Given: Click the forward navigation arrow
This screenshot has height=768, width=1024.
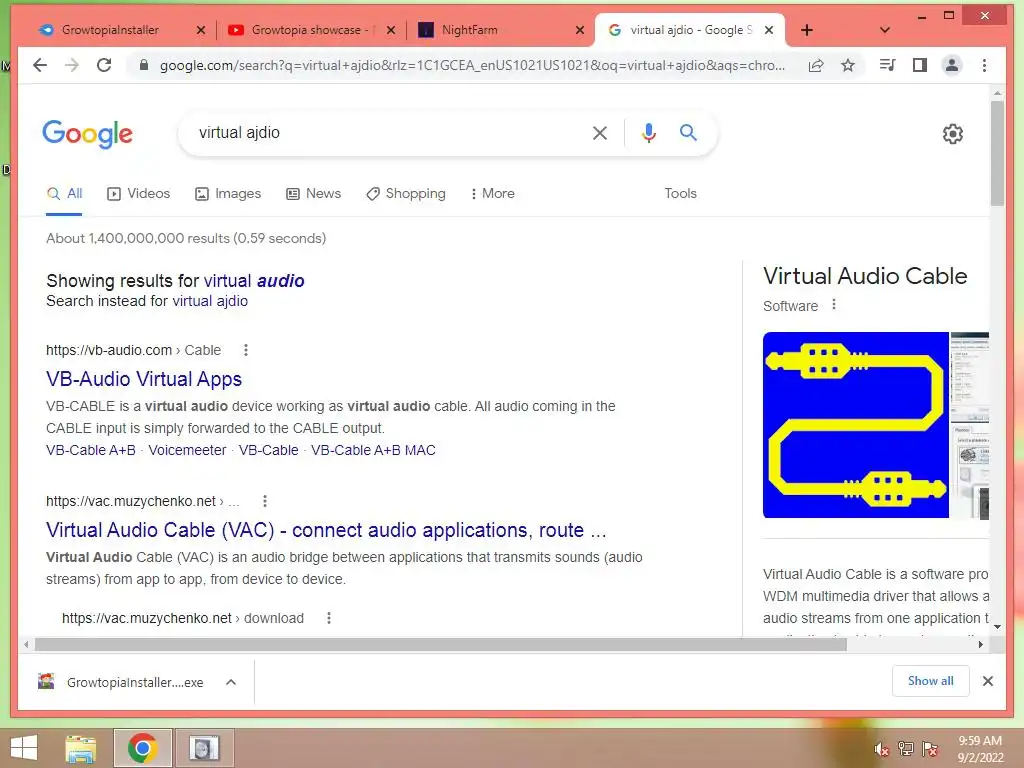Looking at the screenshot, I should 72,65.
